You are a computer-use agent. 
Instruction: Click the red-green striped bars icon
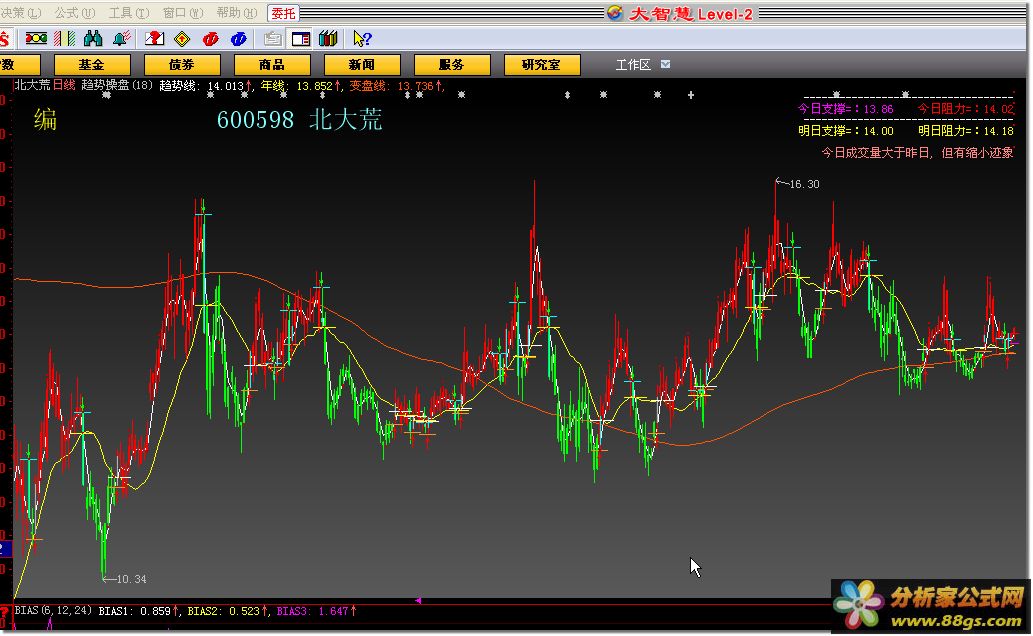65,39
